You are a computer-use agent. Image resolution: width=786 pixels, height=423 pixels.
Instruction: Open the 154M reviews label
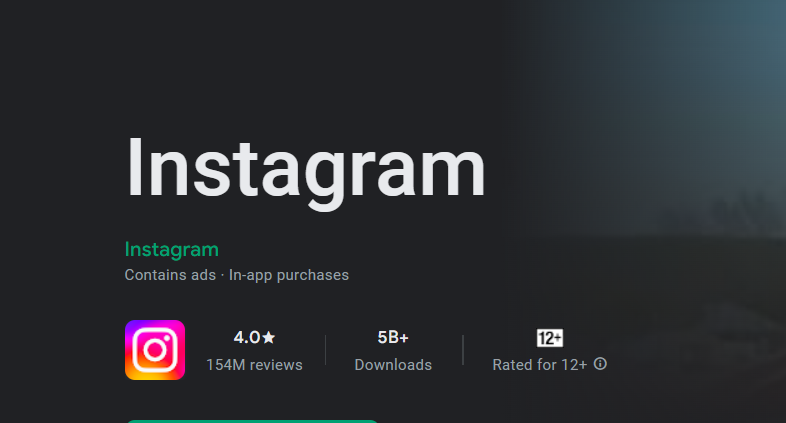click(254, 365)
